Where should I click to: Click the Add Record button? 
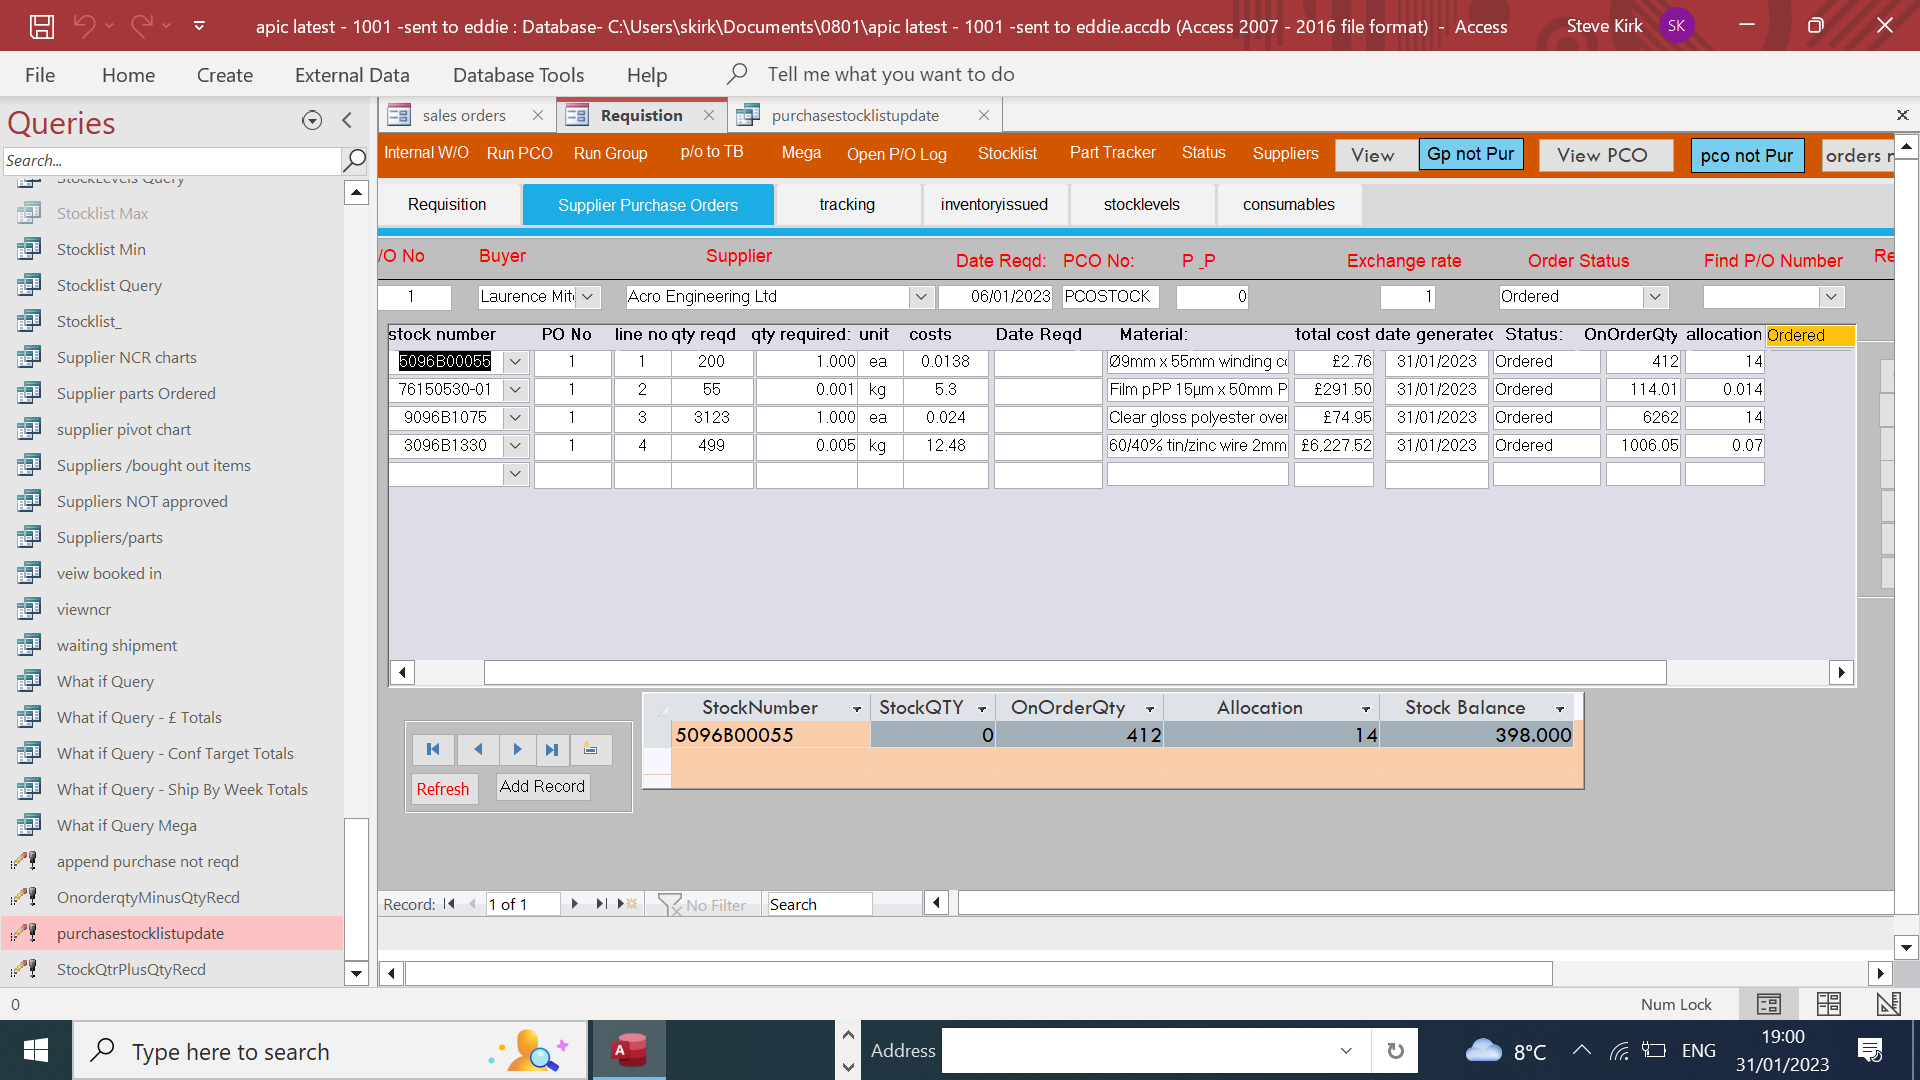click(x=542, y=787)
